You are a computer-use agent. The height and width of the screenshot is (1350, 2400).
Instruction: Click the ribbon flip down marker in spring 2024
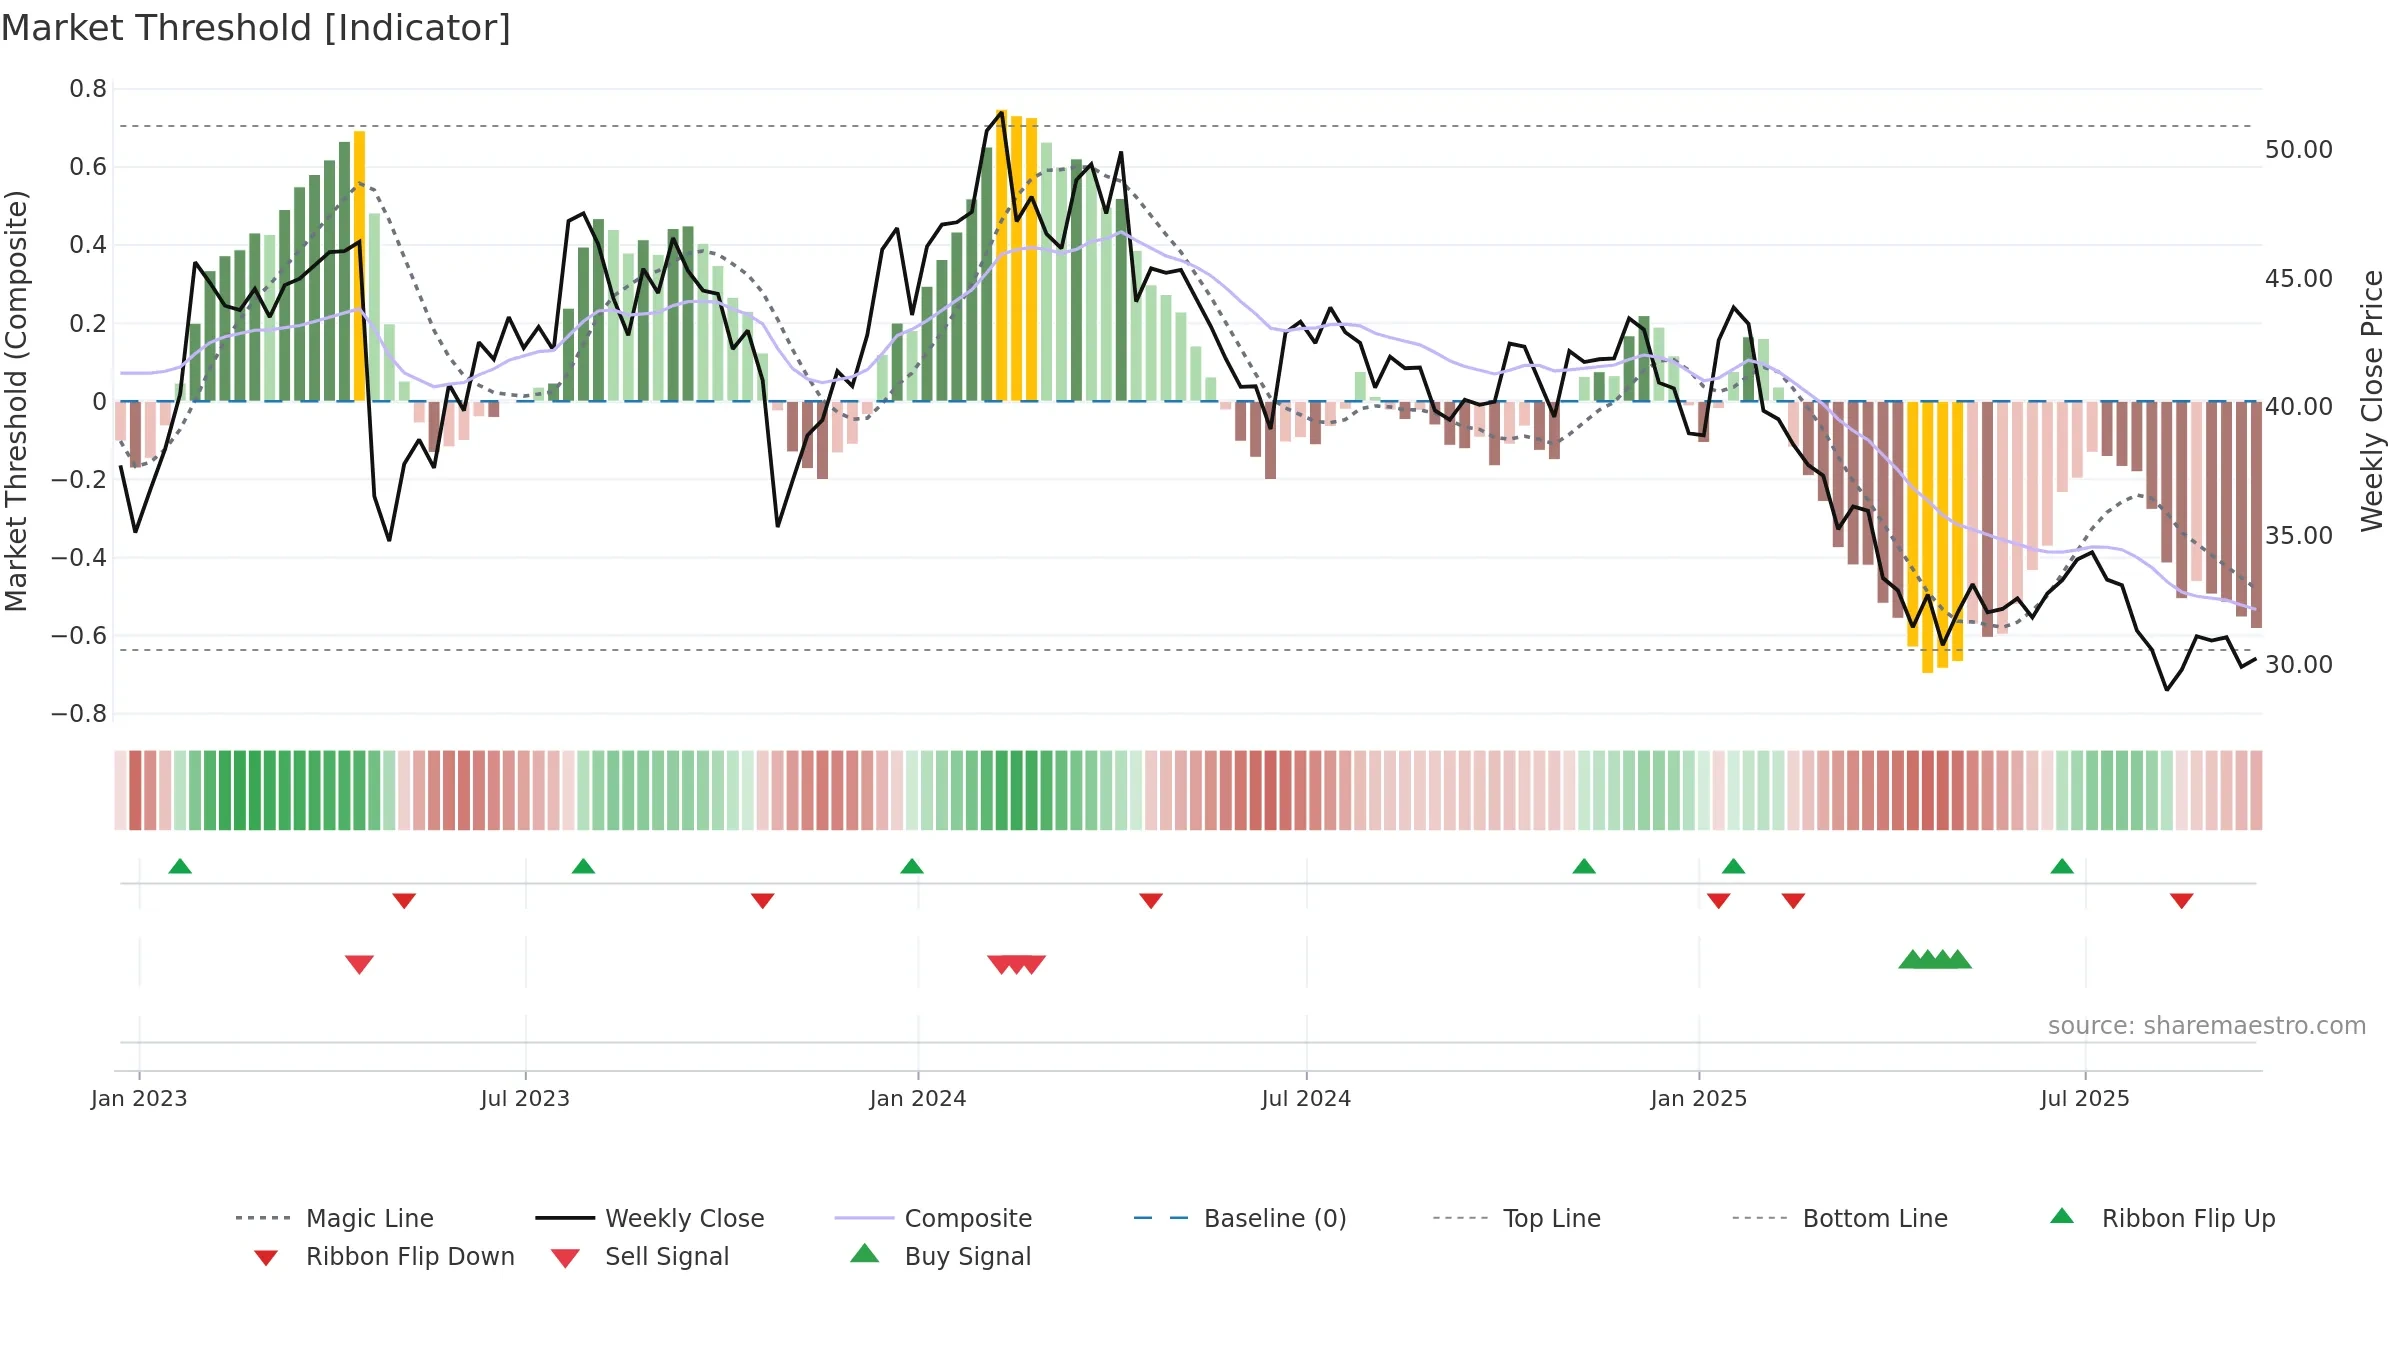click(x=1151, y=901)
